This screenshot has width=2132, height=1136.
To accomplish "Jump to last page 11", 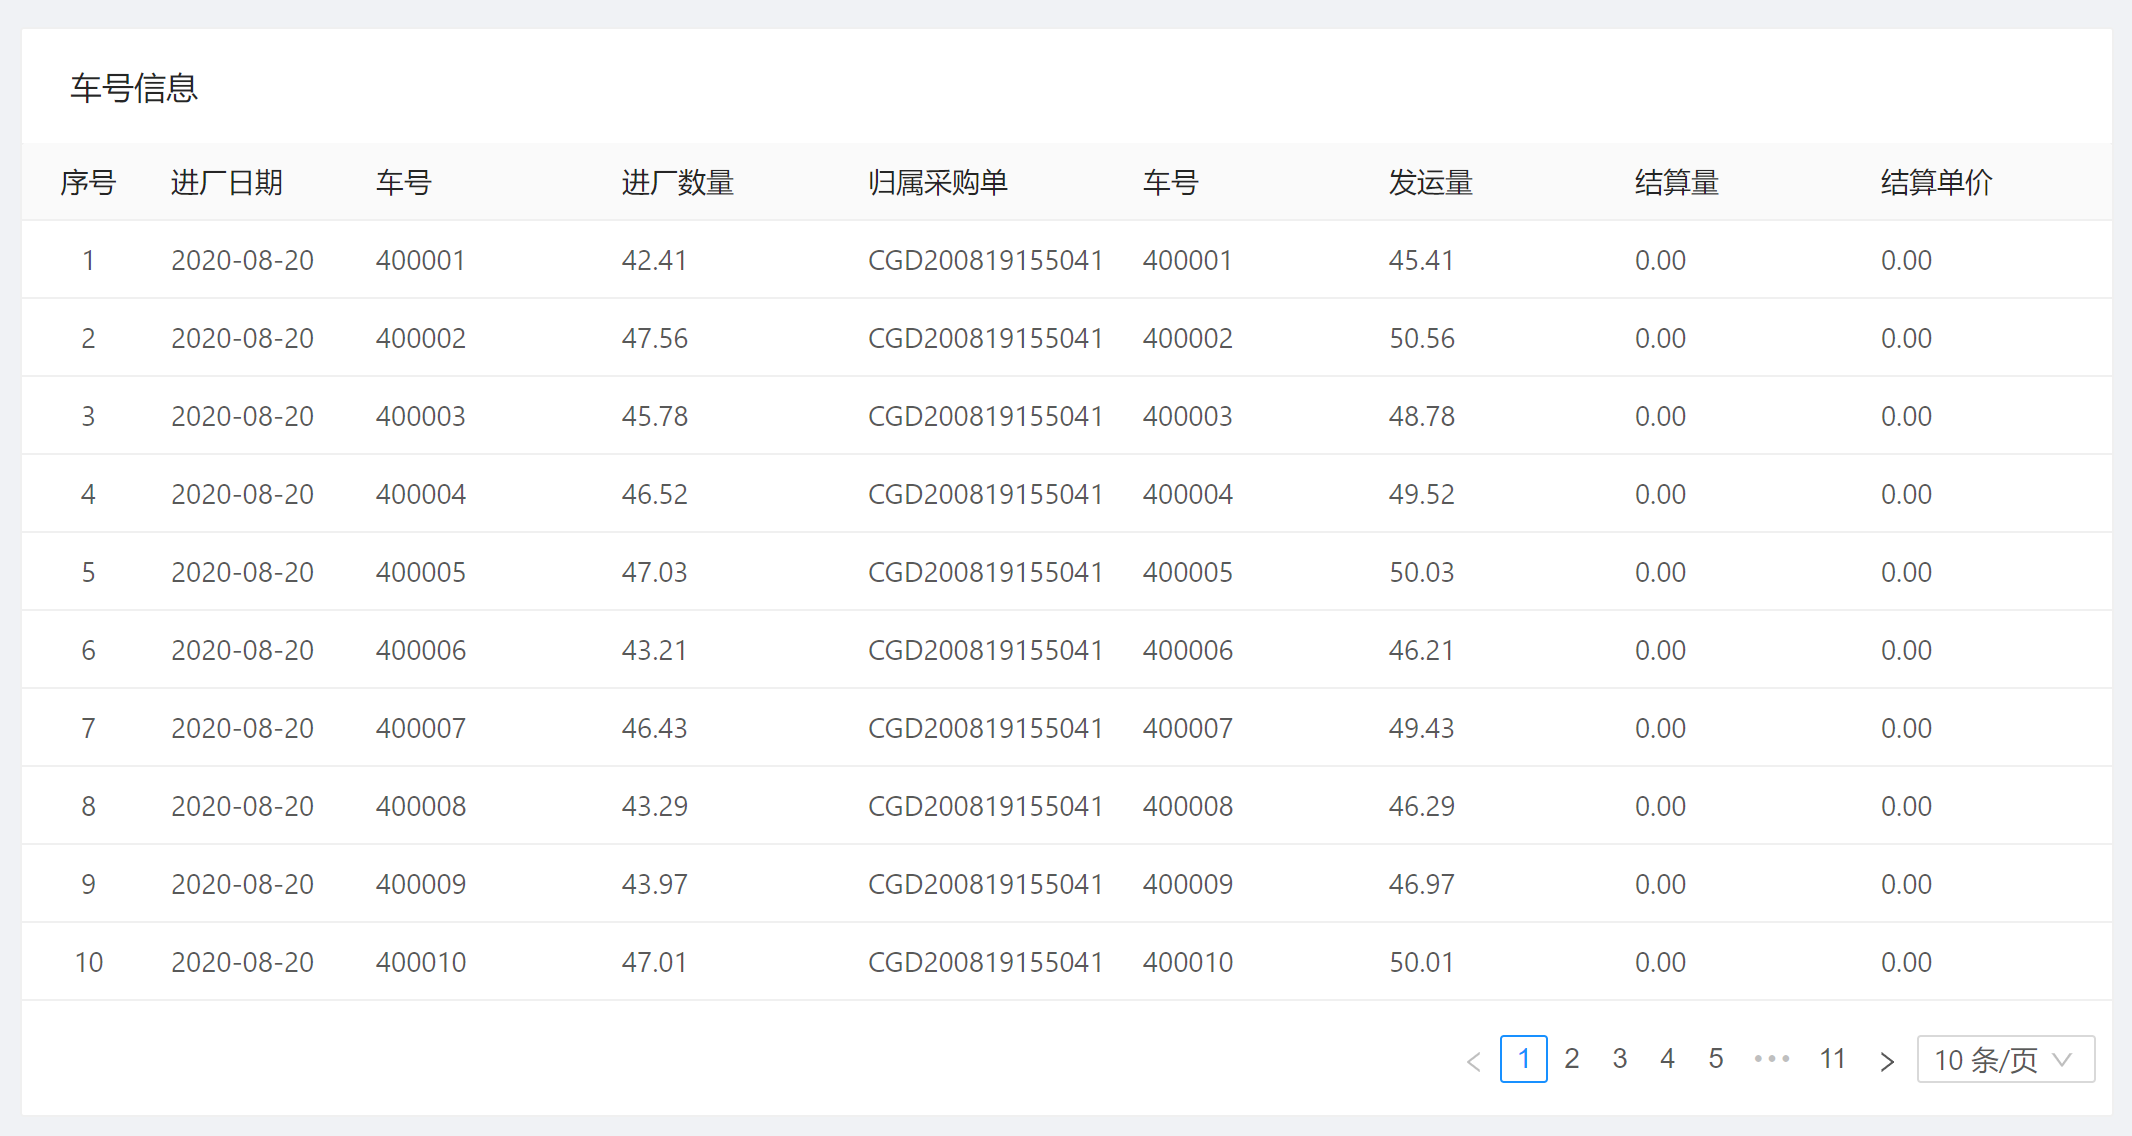I will [1832, 1059].
